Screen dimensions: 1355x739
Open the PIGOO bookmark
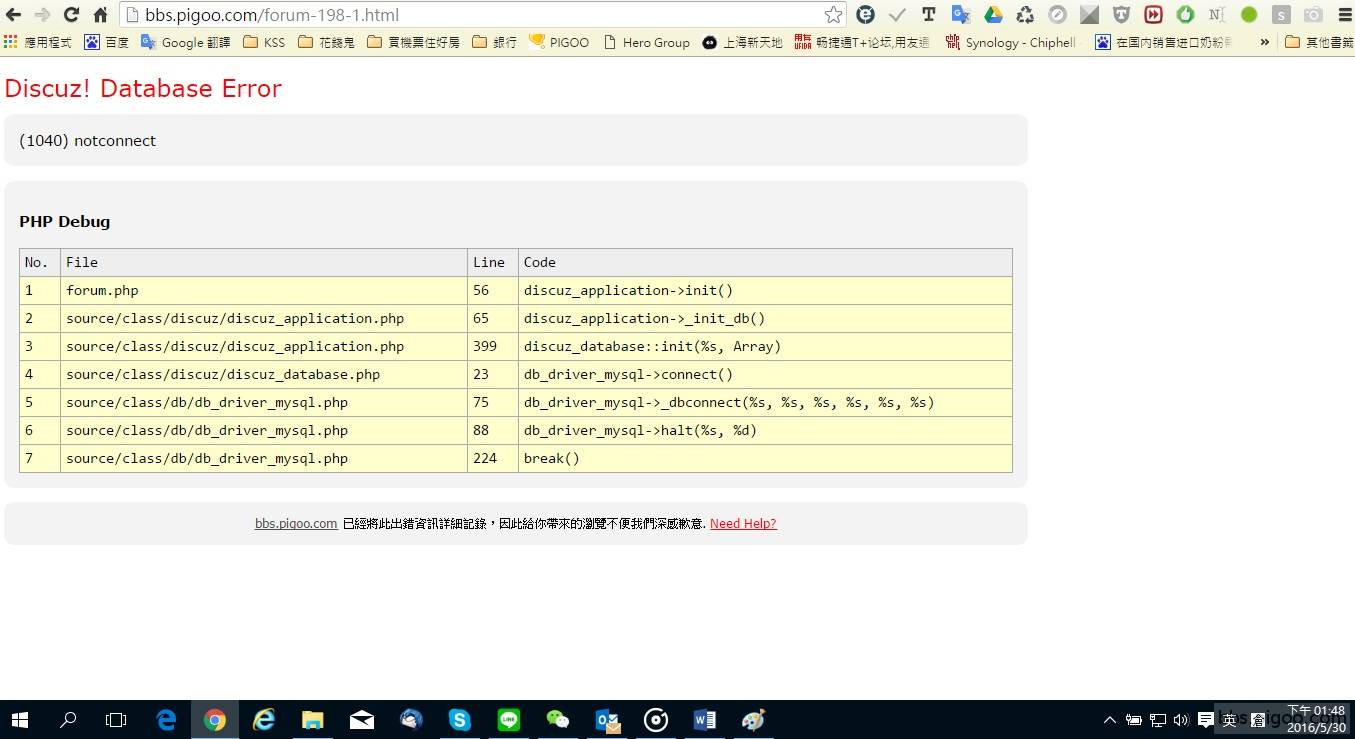559,42
